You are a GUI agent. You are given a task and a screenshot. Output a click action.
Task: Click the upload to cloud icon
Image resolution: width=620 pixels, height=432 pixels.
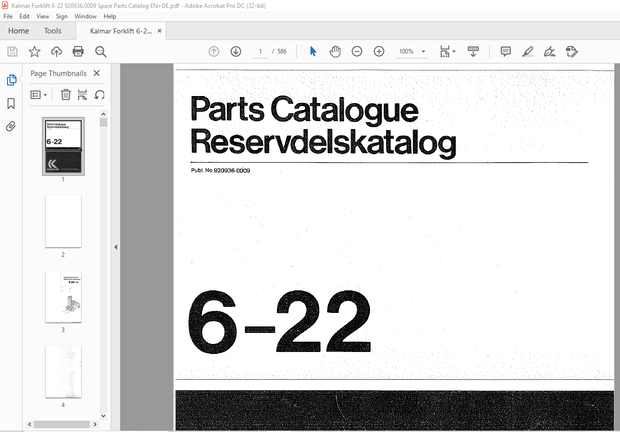[57, 51]
